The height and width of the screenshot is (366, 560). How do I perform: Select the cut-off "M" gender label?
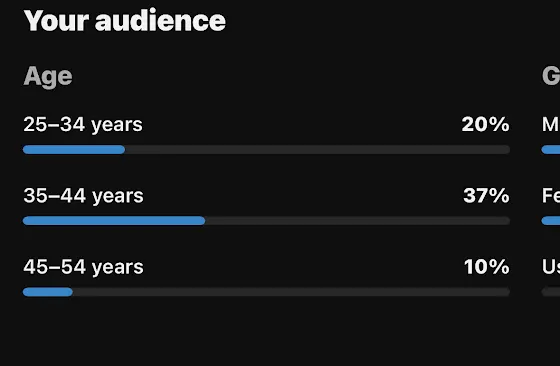coord(551,124)
